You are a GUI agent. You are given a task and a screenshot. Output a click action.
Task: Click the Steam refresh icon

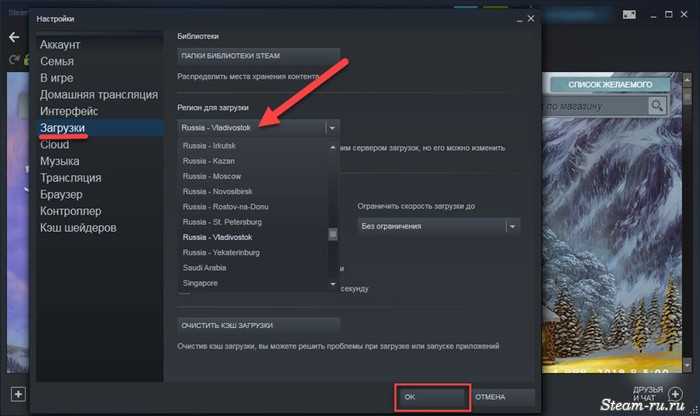click(14, 58)
